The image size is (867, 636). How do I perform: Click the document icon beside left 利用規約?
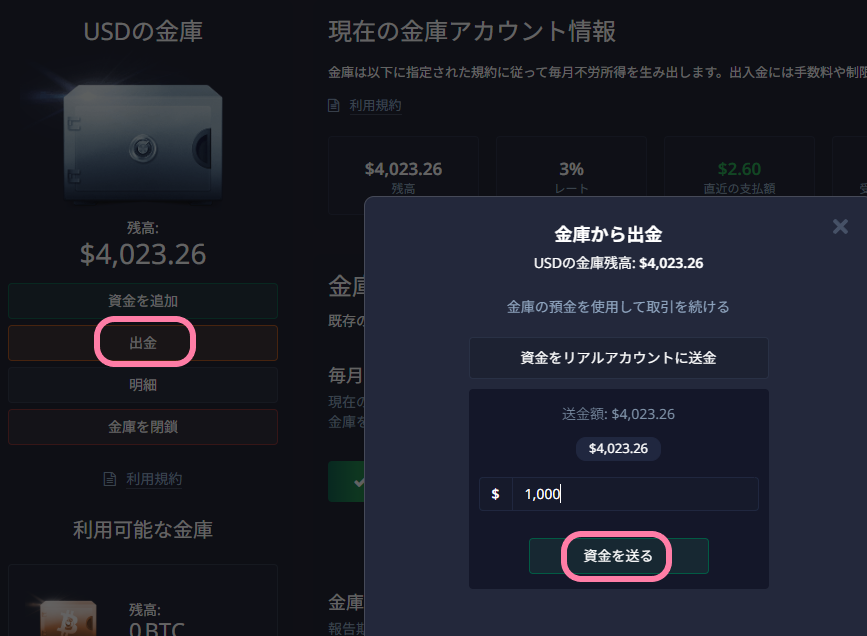110,479
